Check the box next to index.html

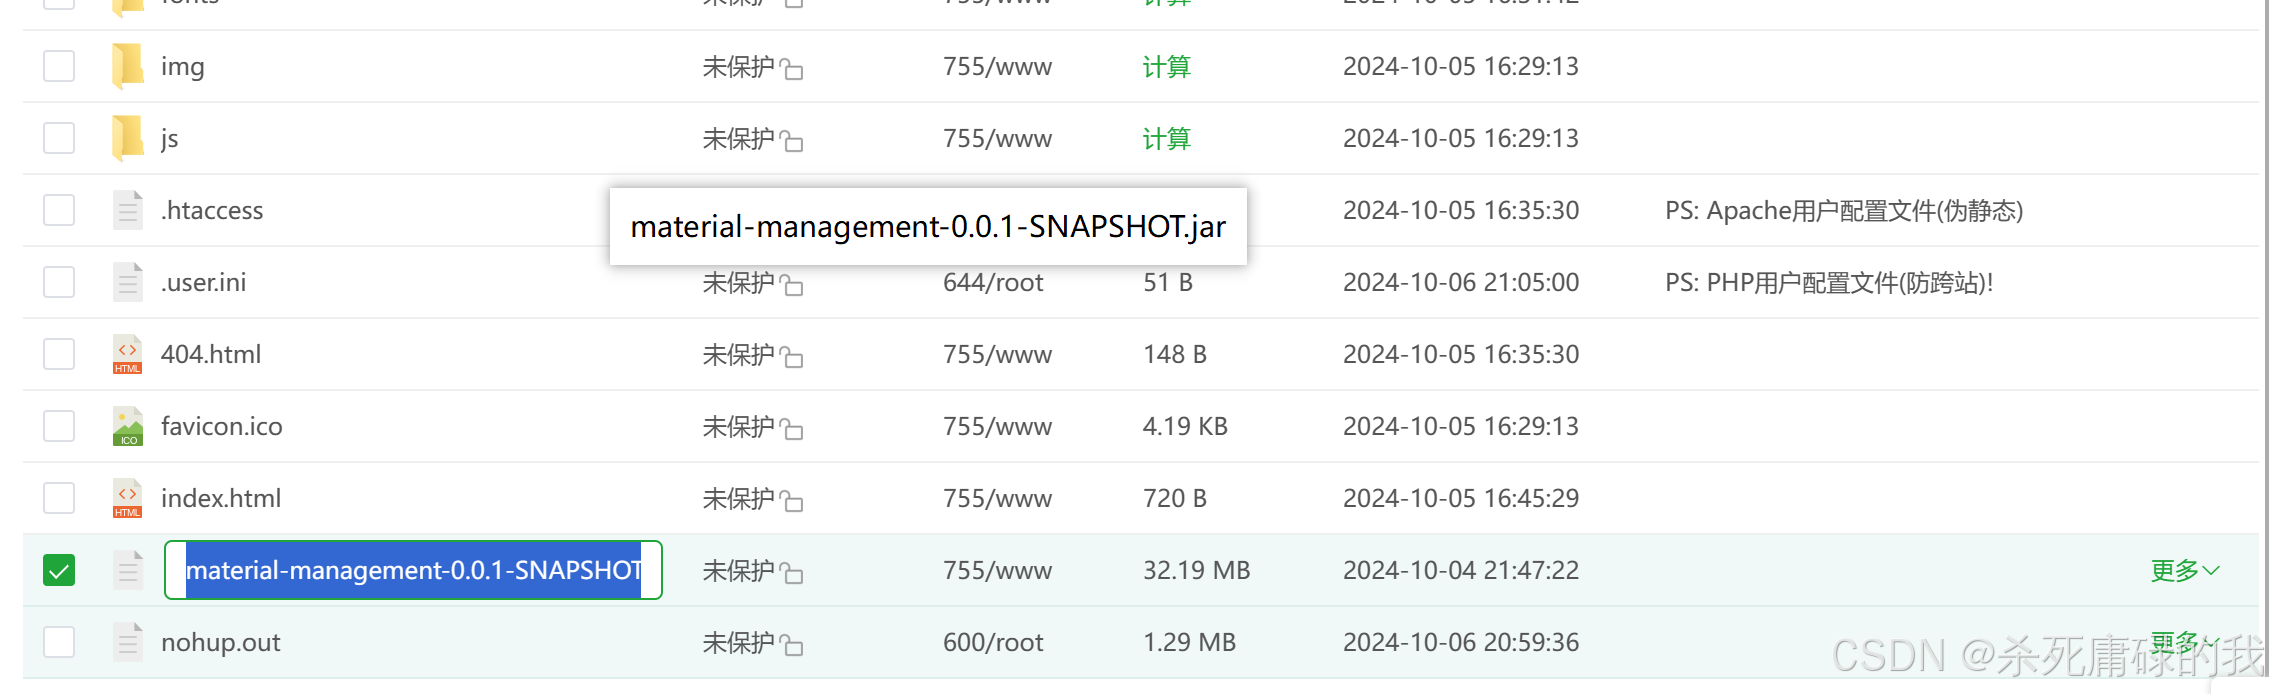coord(59,498)
